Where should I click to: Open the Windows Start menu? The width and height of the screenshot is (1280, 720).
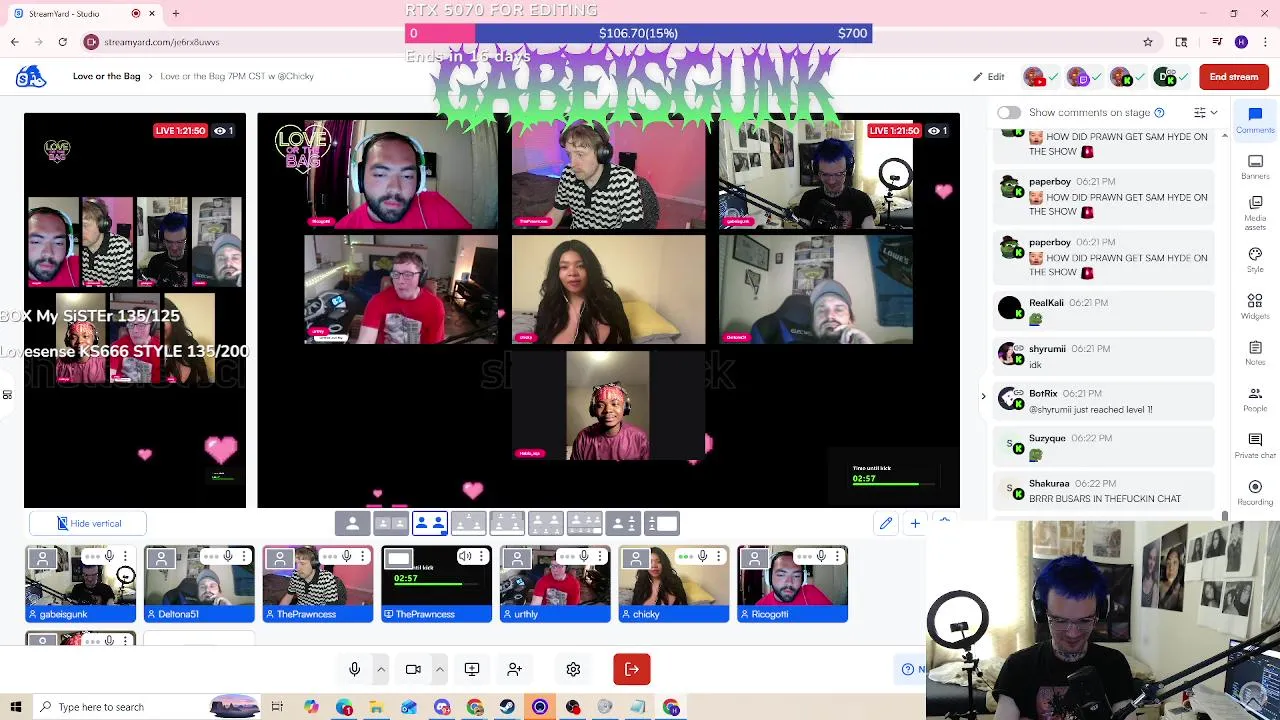tap(15, 707)
